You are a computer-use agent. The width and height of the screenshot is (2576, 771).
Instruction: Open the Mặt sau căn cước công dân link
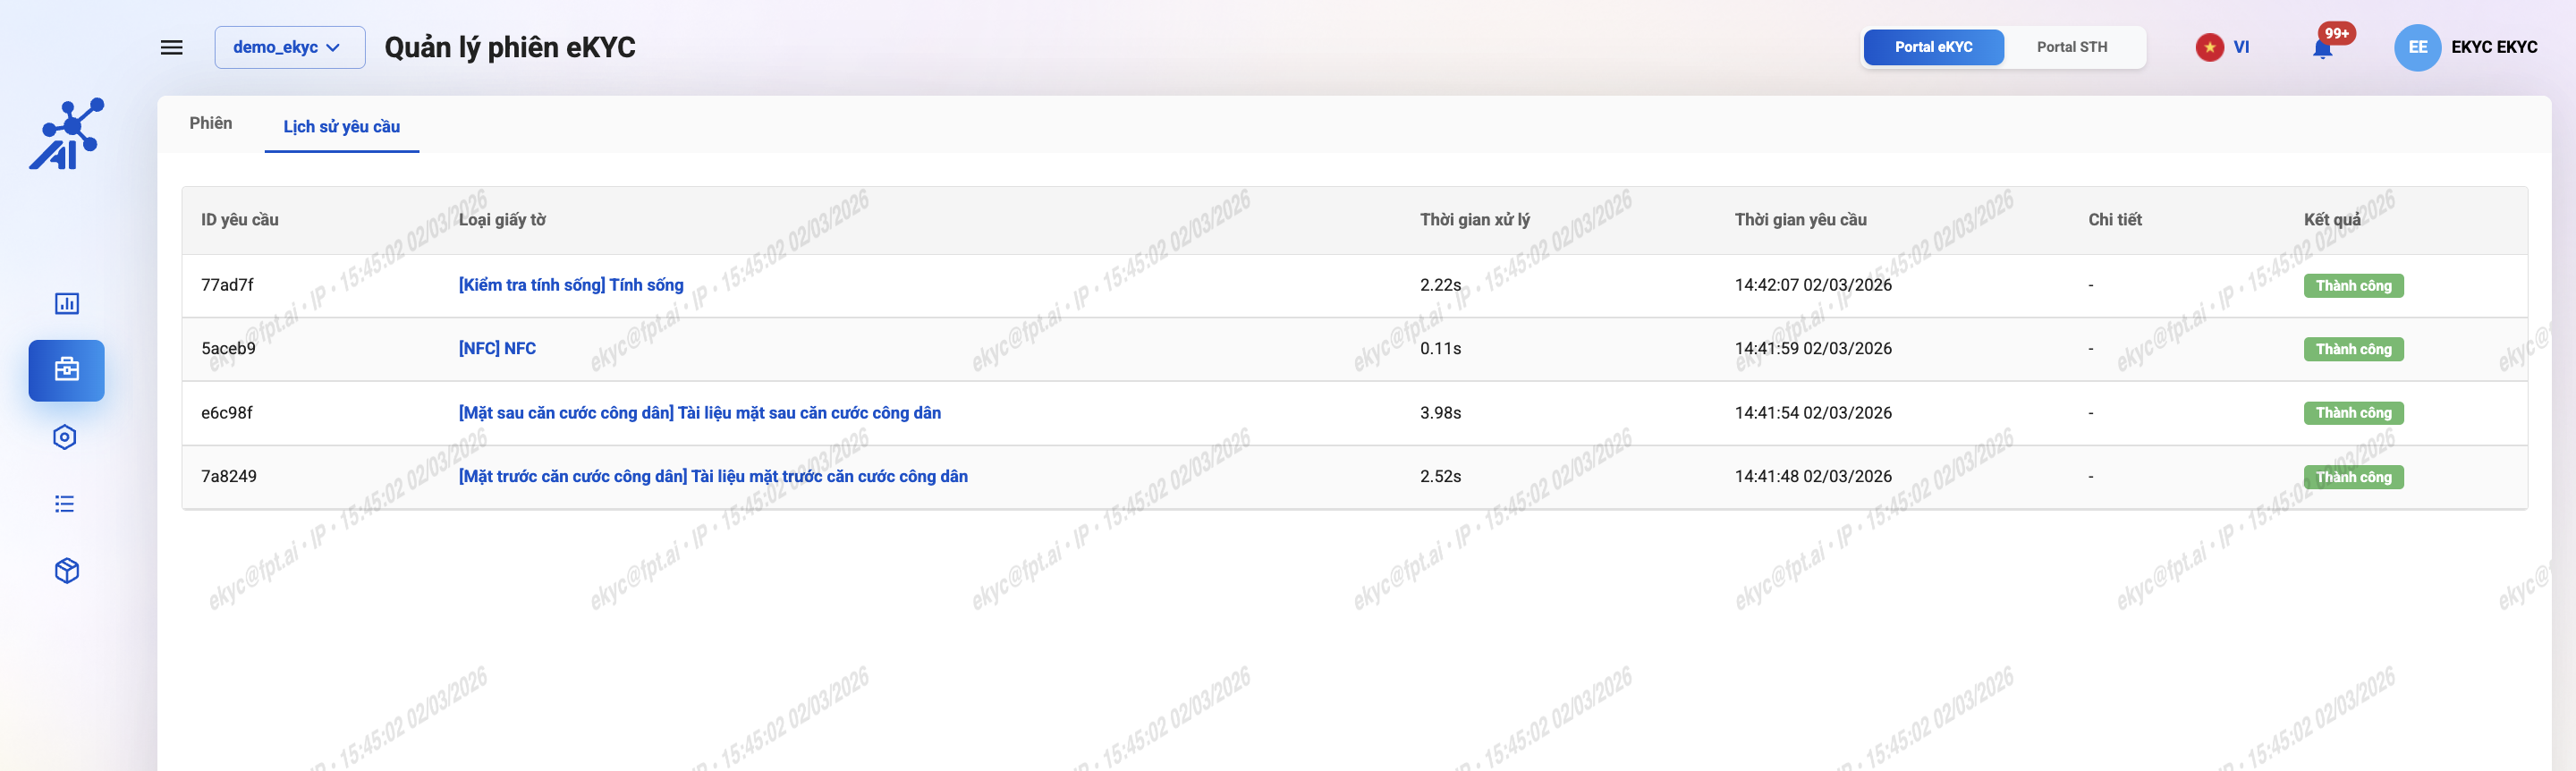tap(700, 413)
